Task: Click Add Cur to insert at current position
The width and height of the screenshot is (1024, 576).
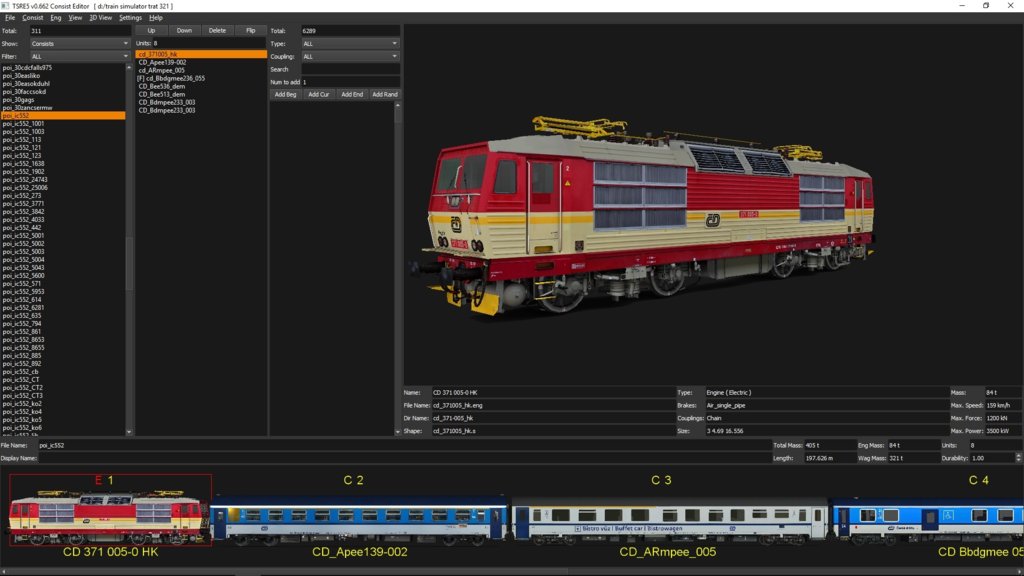Action: point(319,93)
